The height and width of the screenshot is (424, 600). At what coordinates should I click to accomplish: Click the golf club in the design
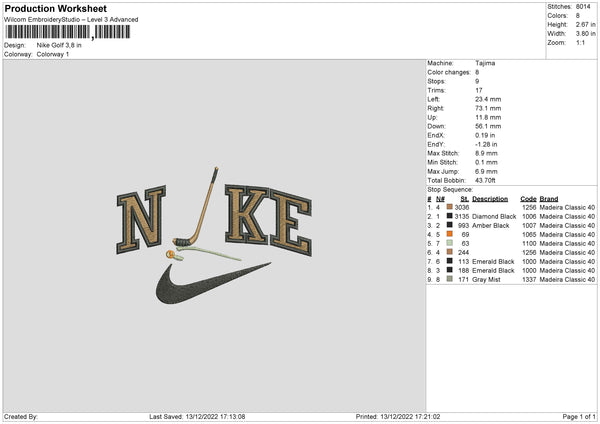[197, 207]
